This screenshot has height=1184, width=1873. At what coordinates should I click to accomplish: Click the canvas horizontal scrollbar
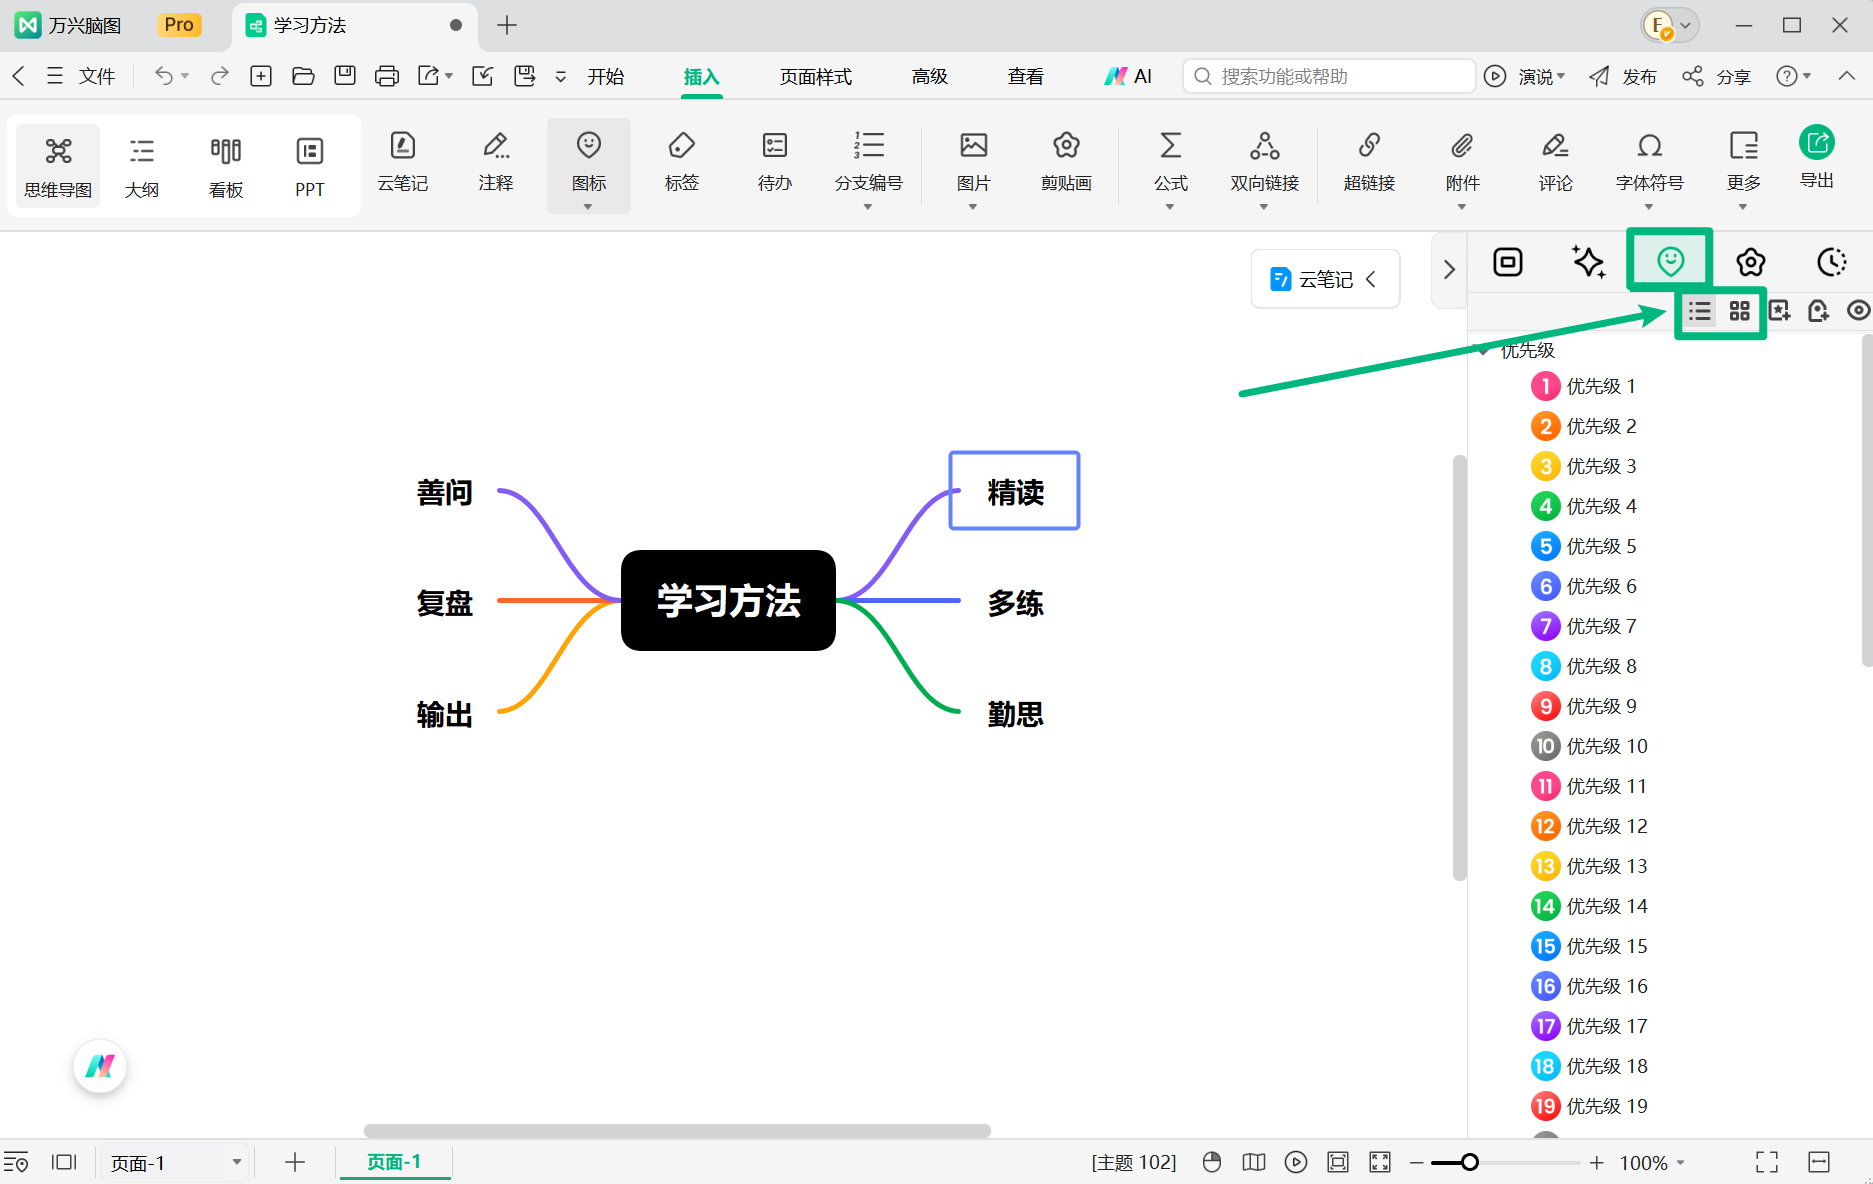(677, 1131)
